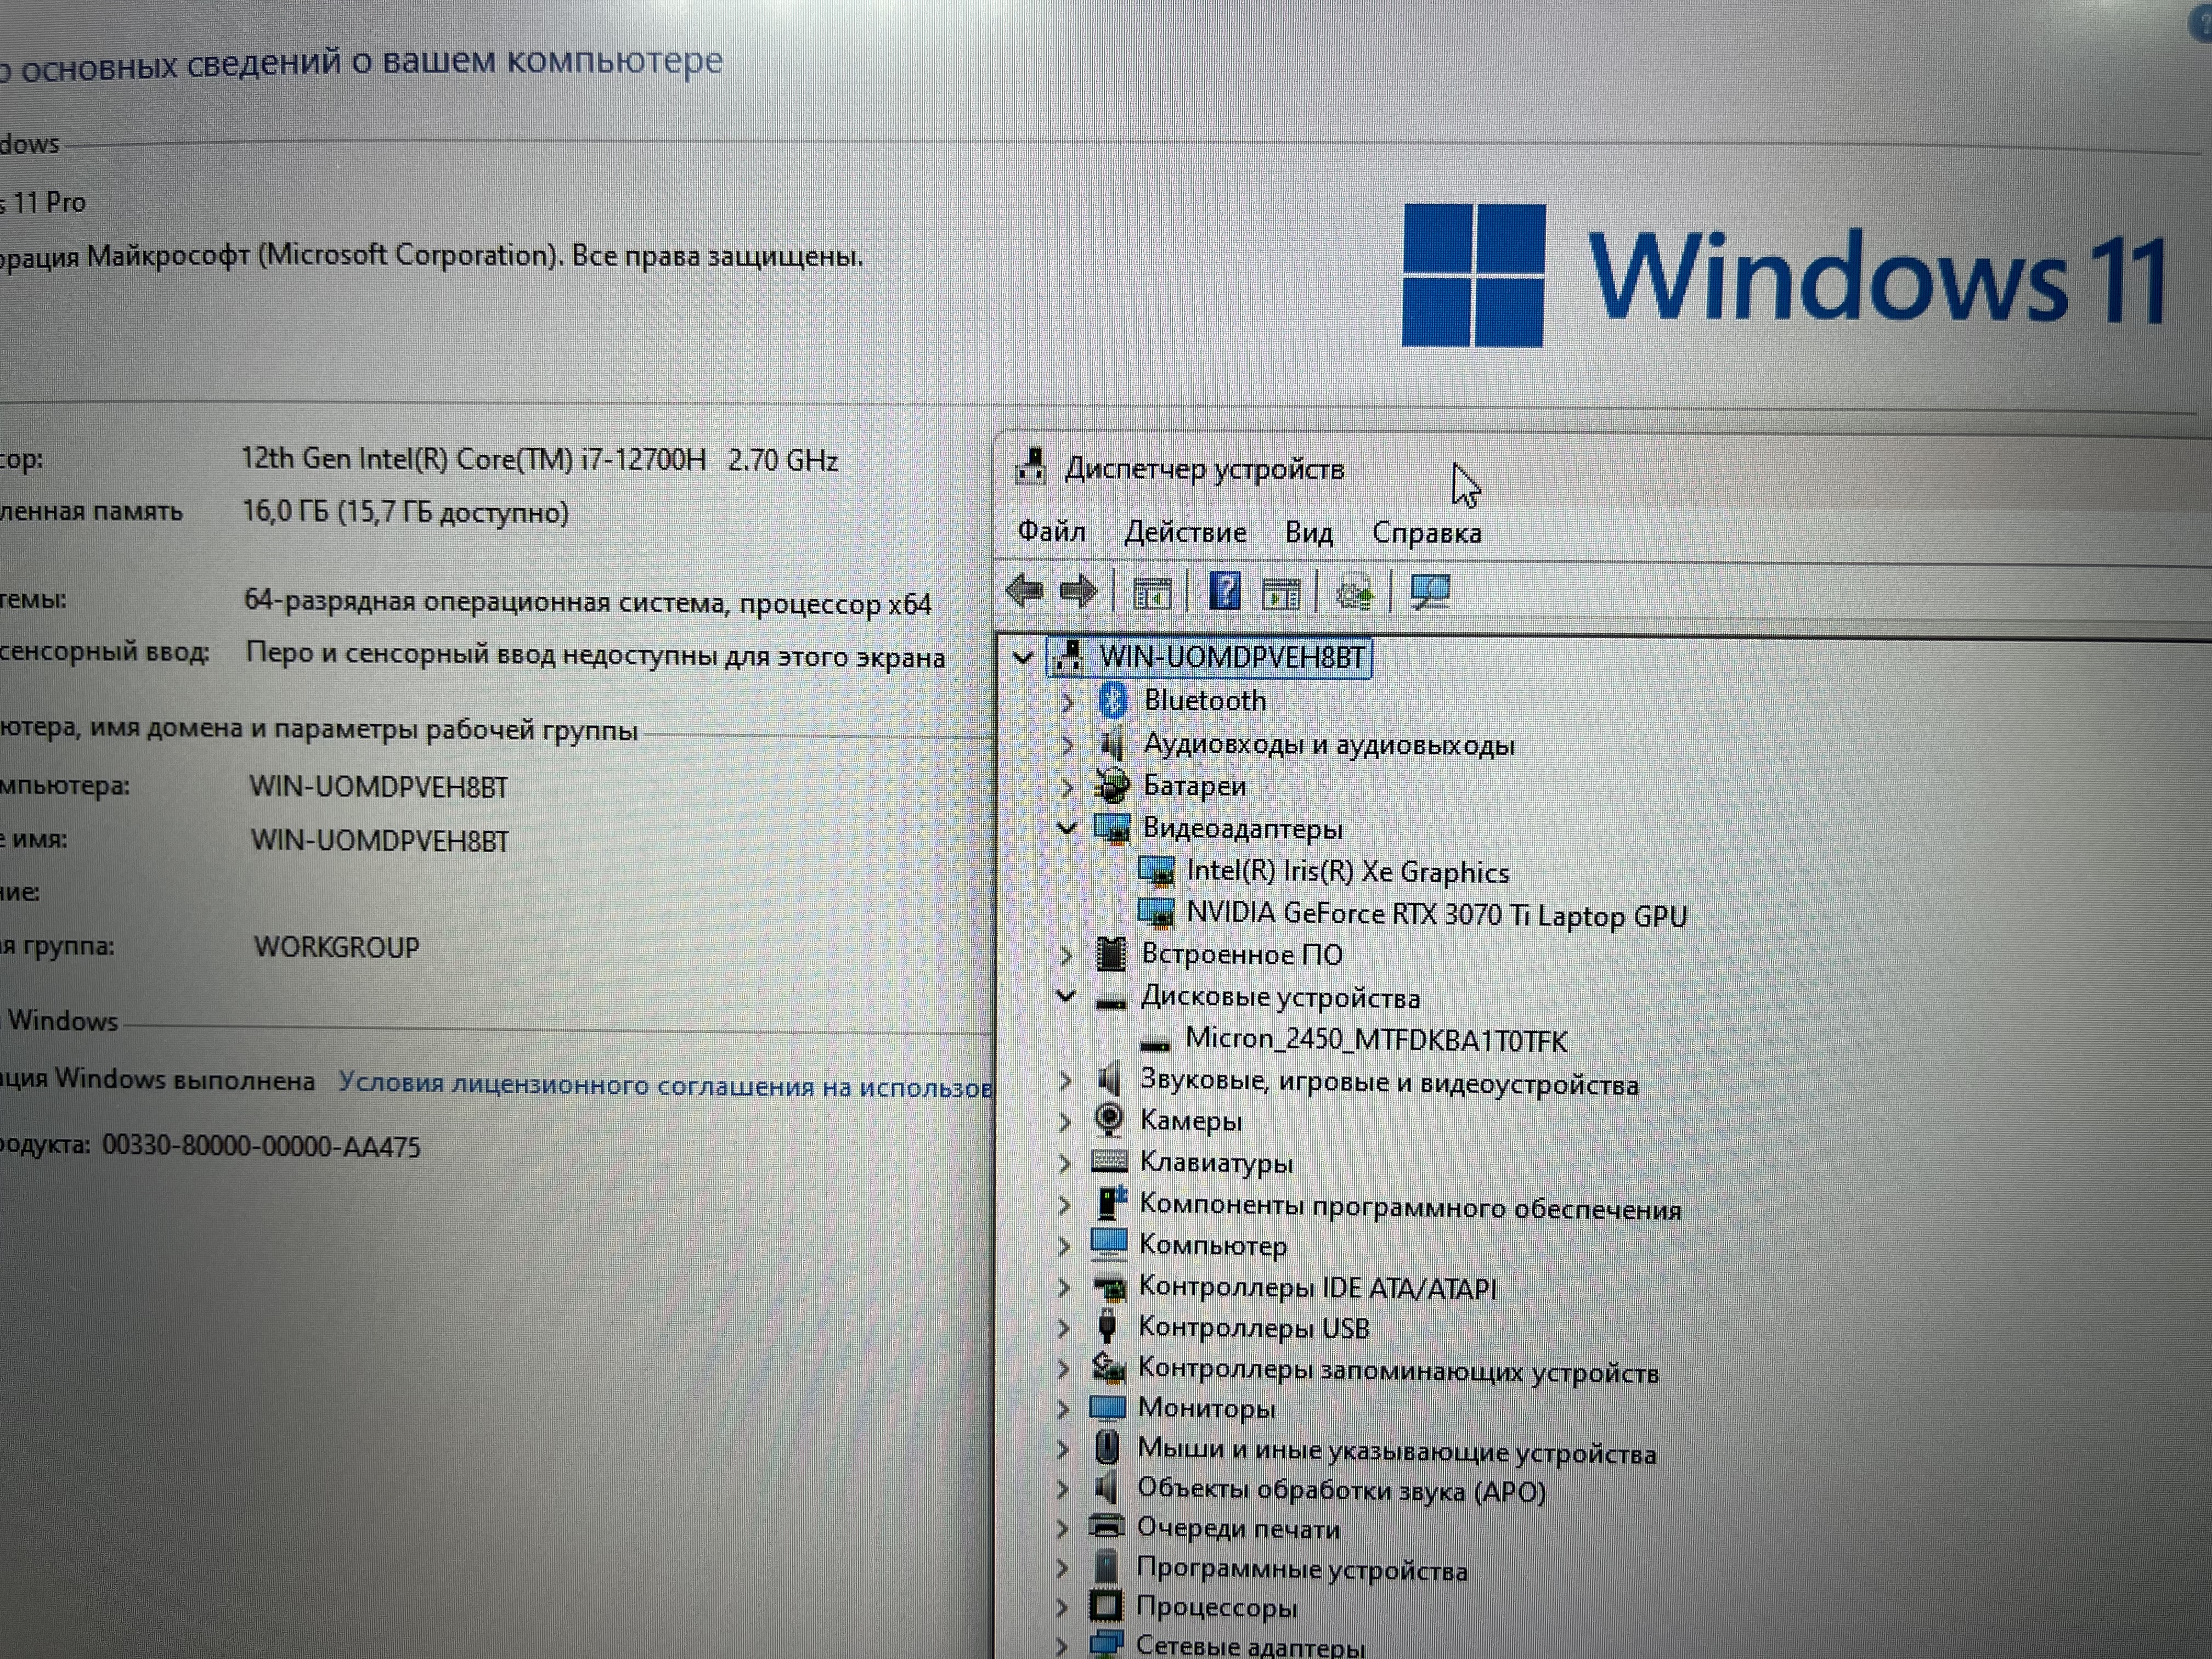Click the blue Help question mark icon

click(1224, 591)
